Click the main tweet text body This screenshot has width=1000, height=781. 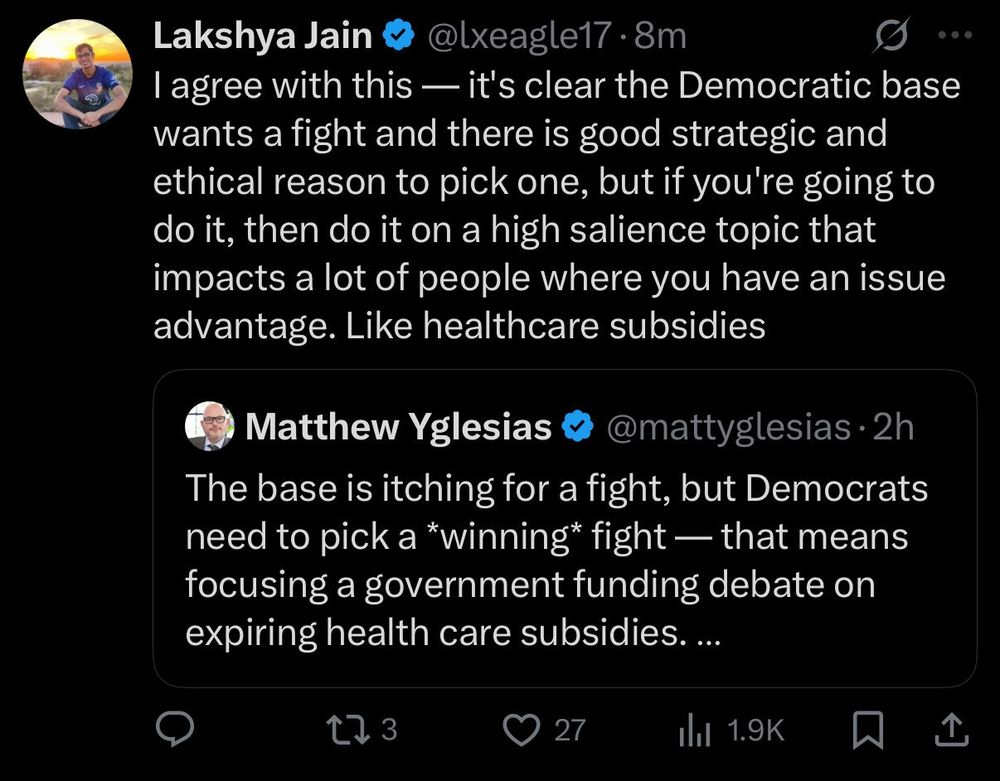pos(555,205)
